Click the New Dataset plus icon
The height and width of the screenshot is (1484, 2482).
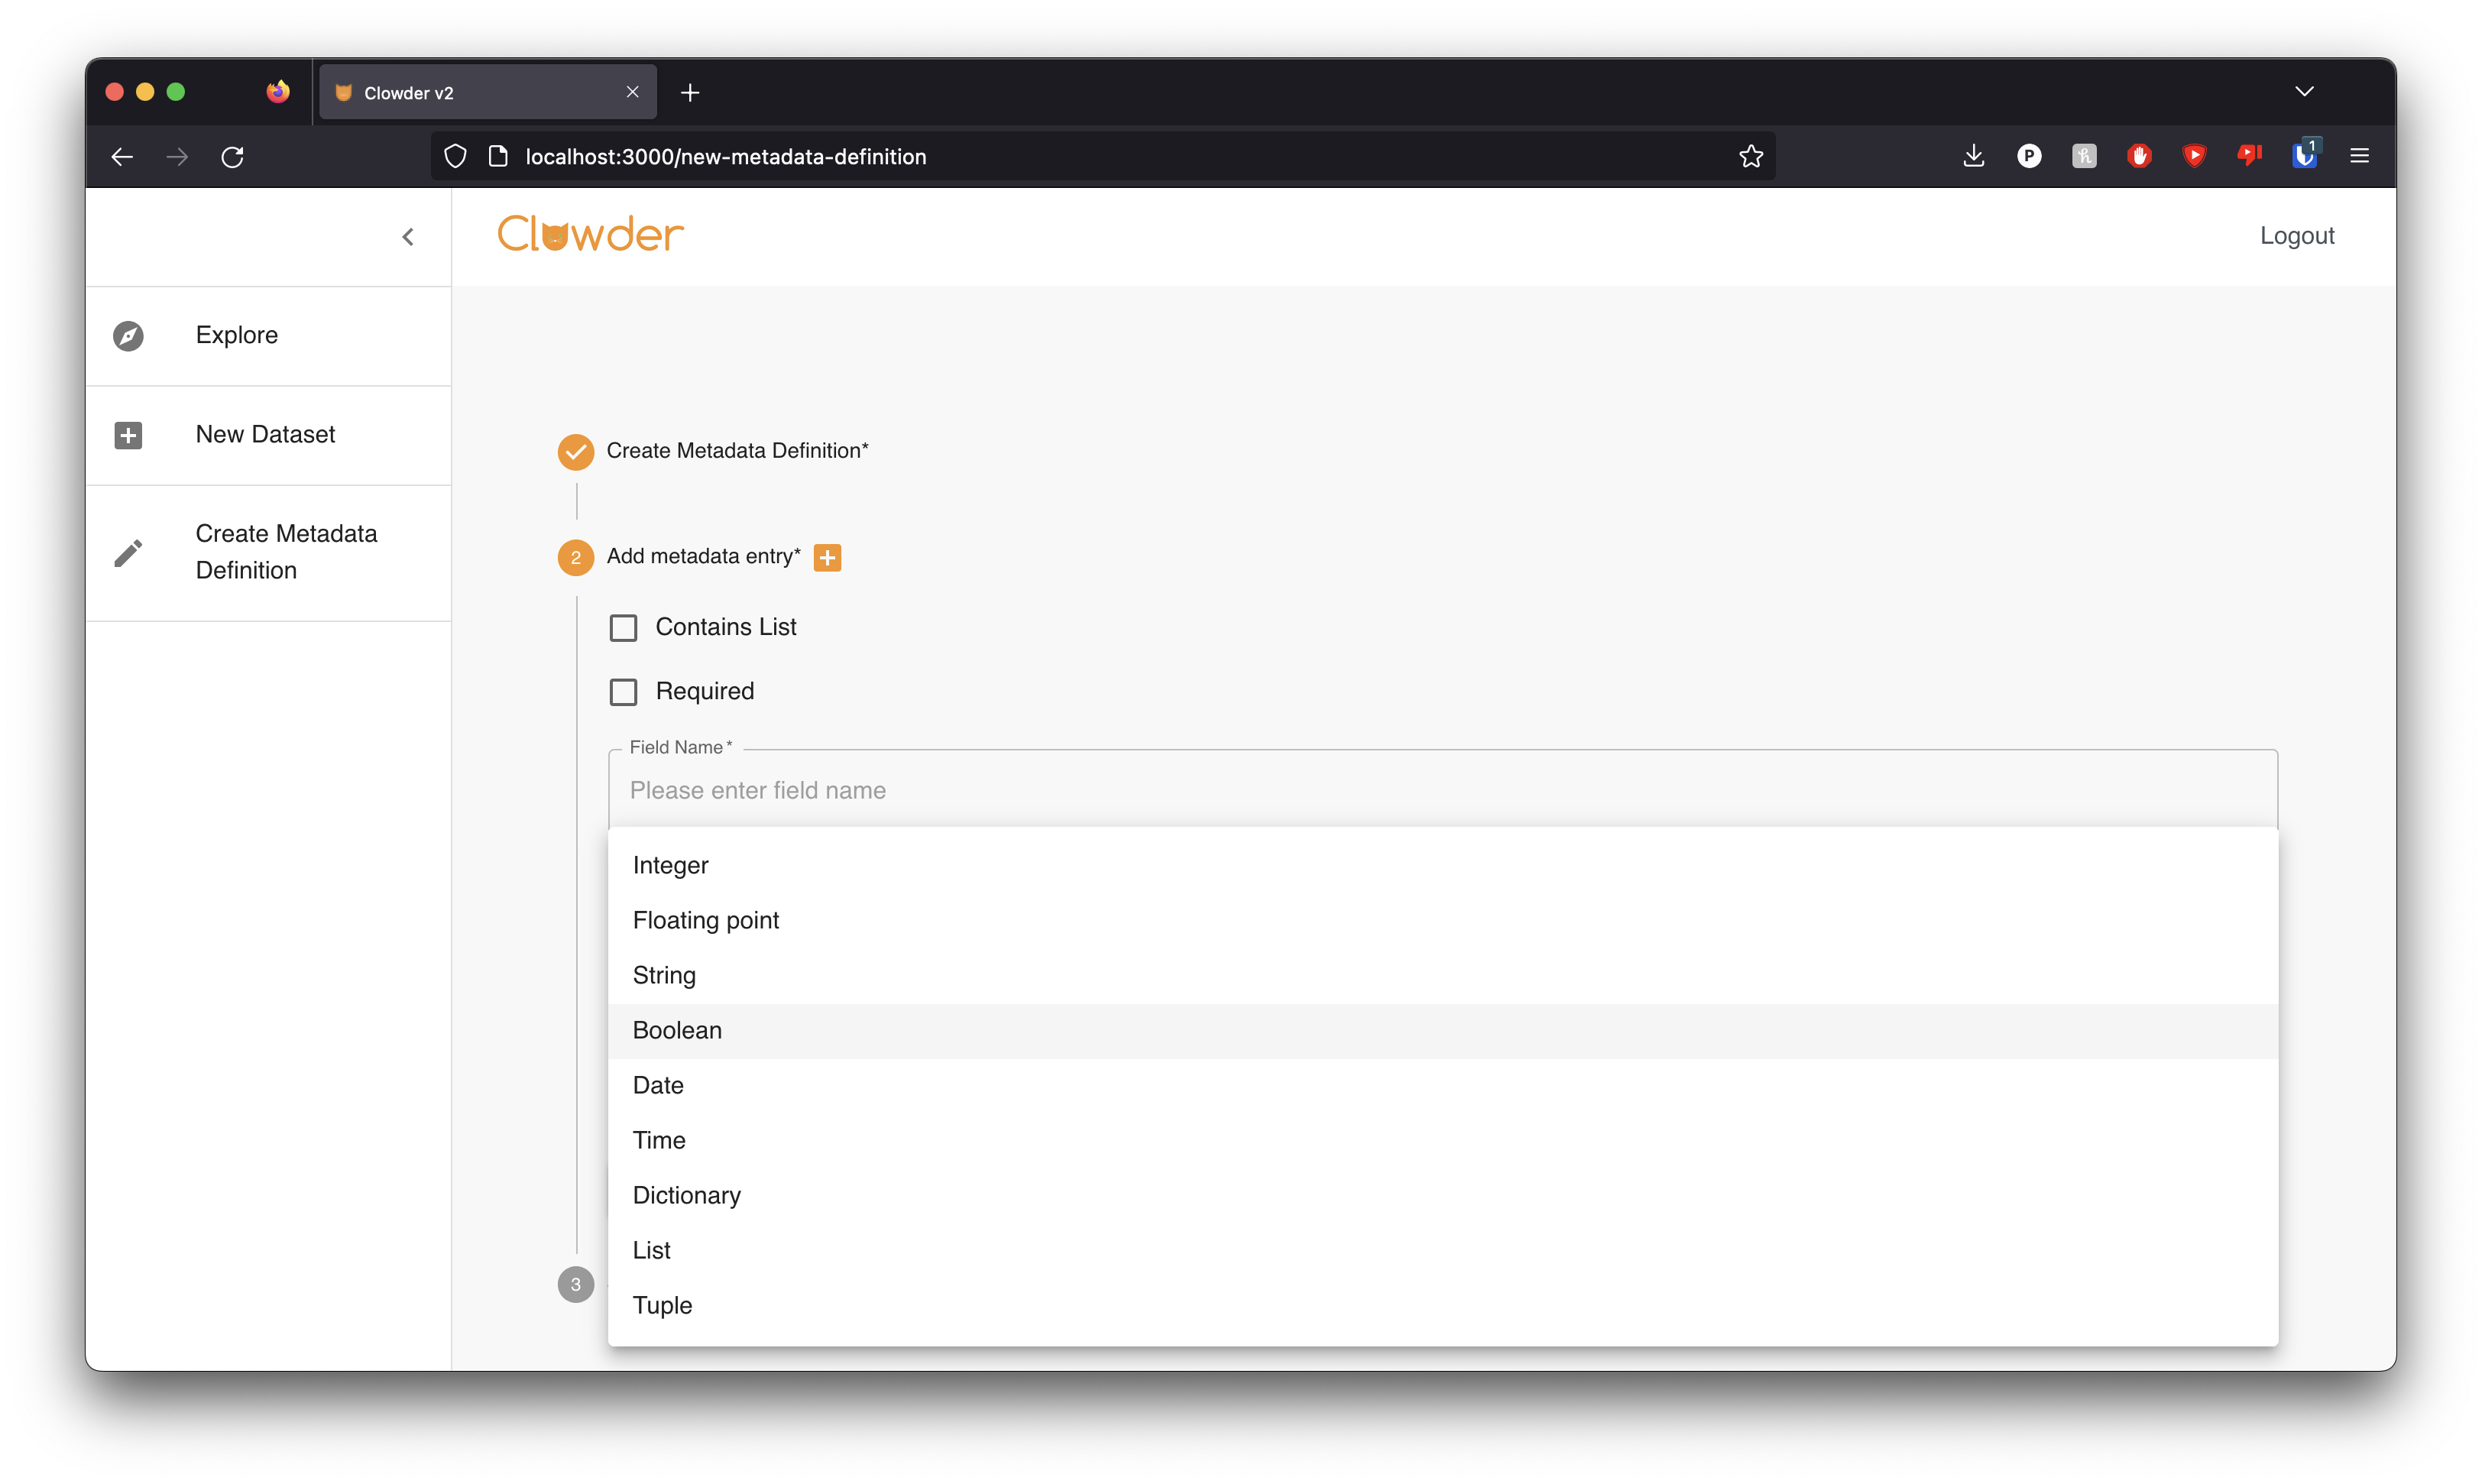click(x=128, y=435)
